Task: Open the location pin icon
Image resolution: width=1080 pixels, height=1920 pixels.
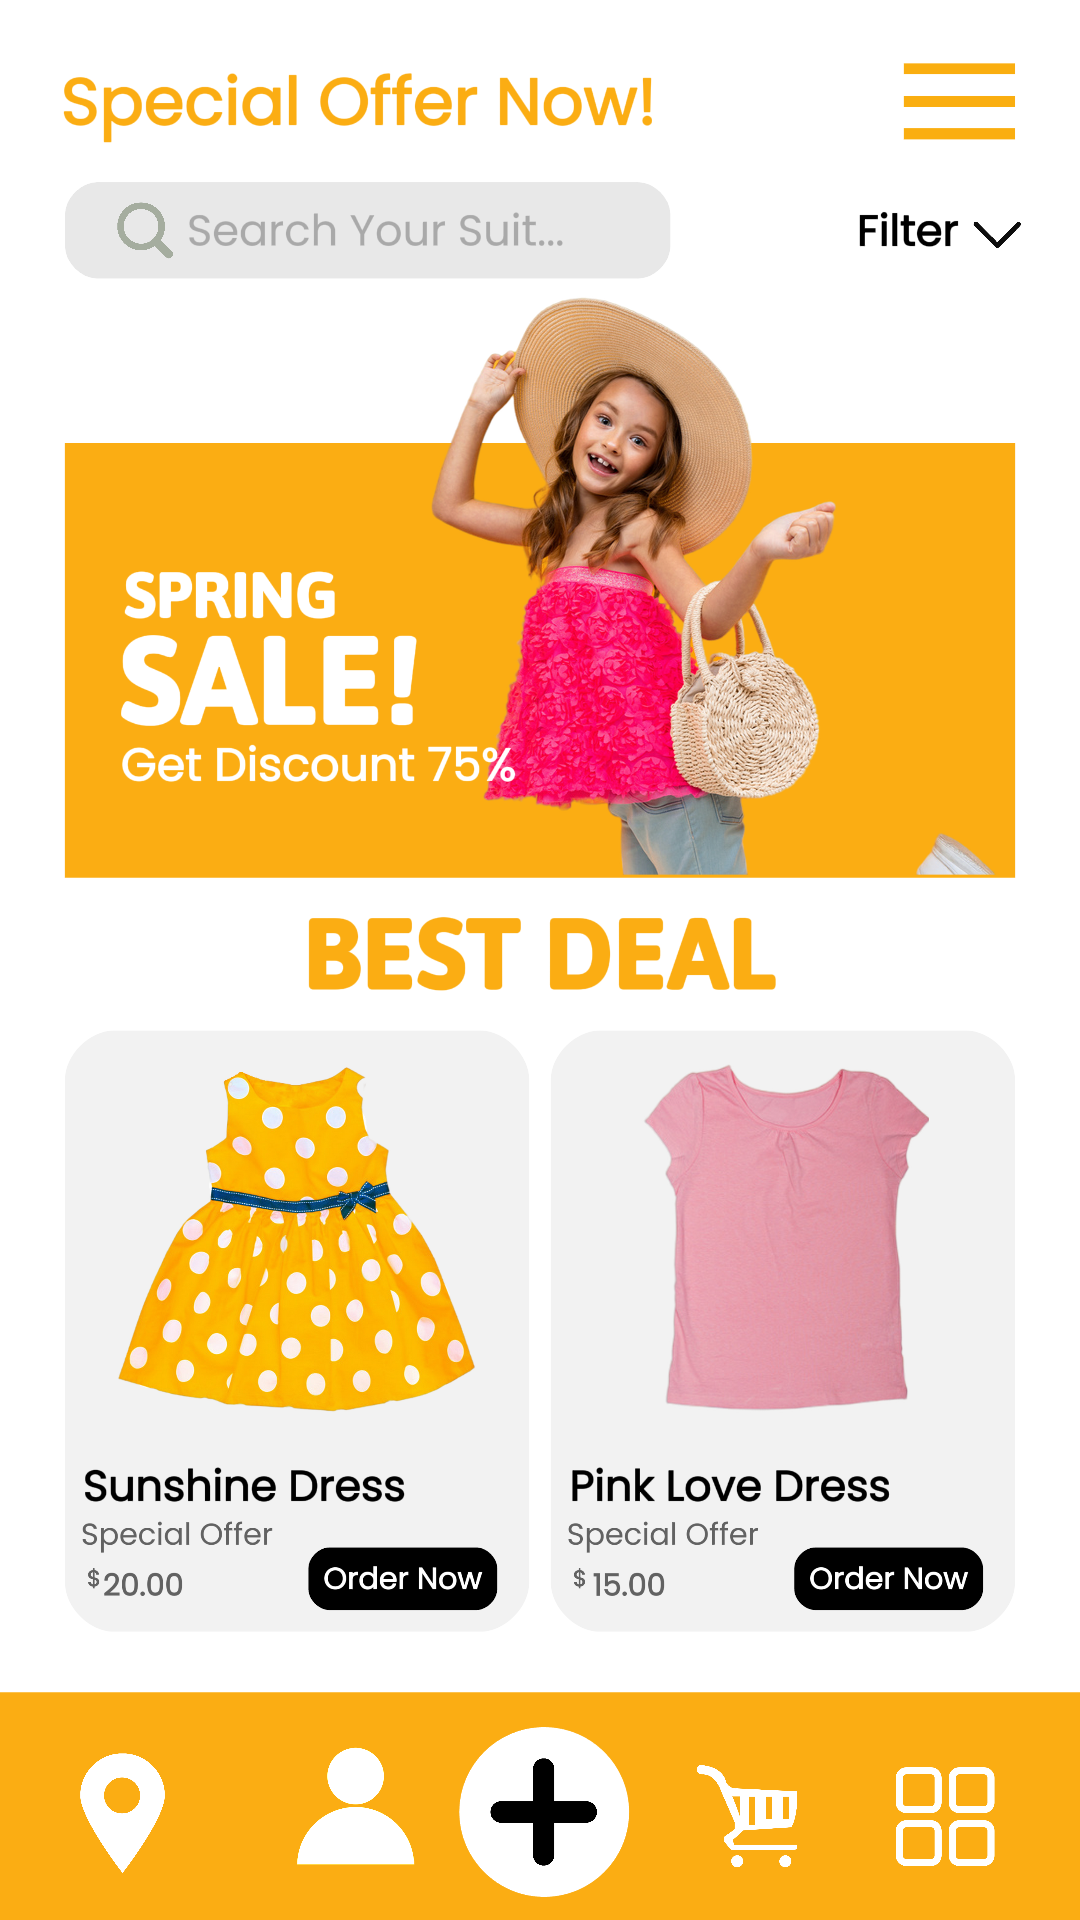Action: (x=122, y=1812)
